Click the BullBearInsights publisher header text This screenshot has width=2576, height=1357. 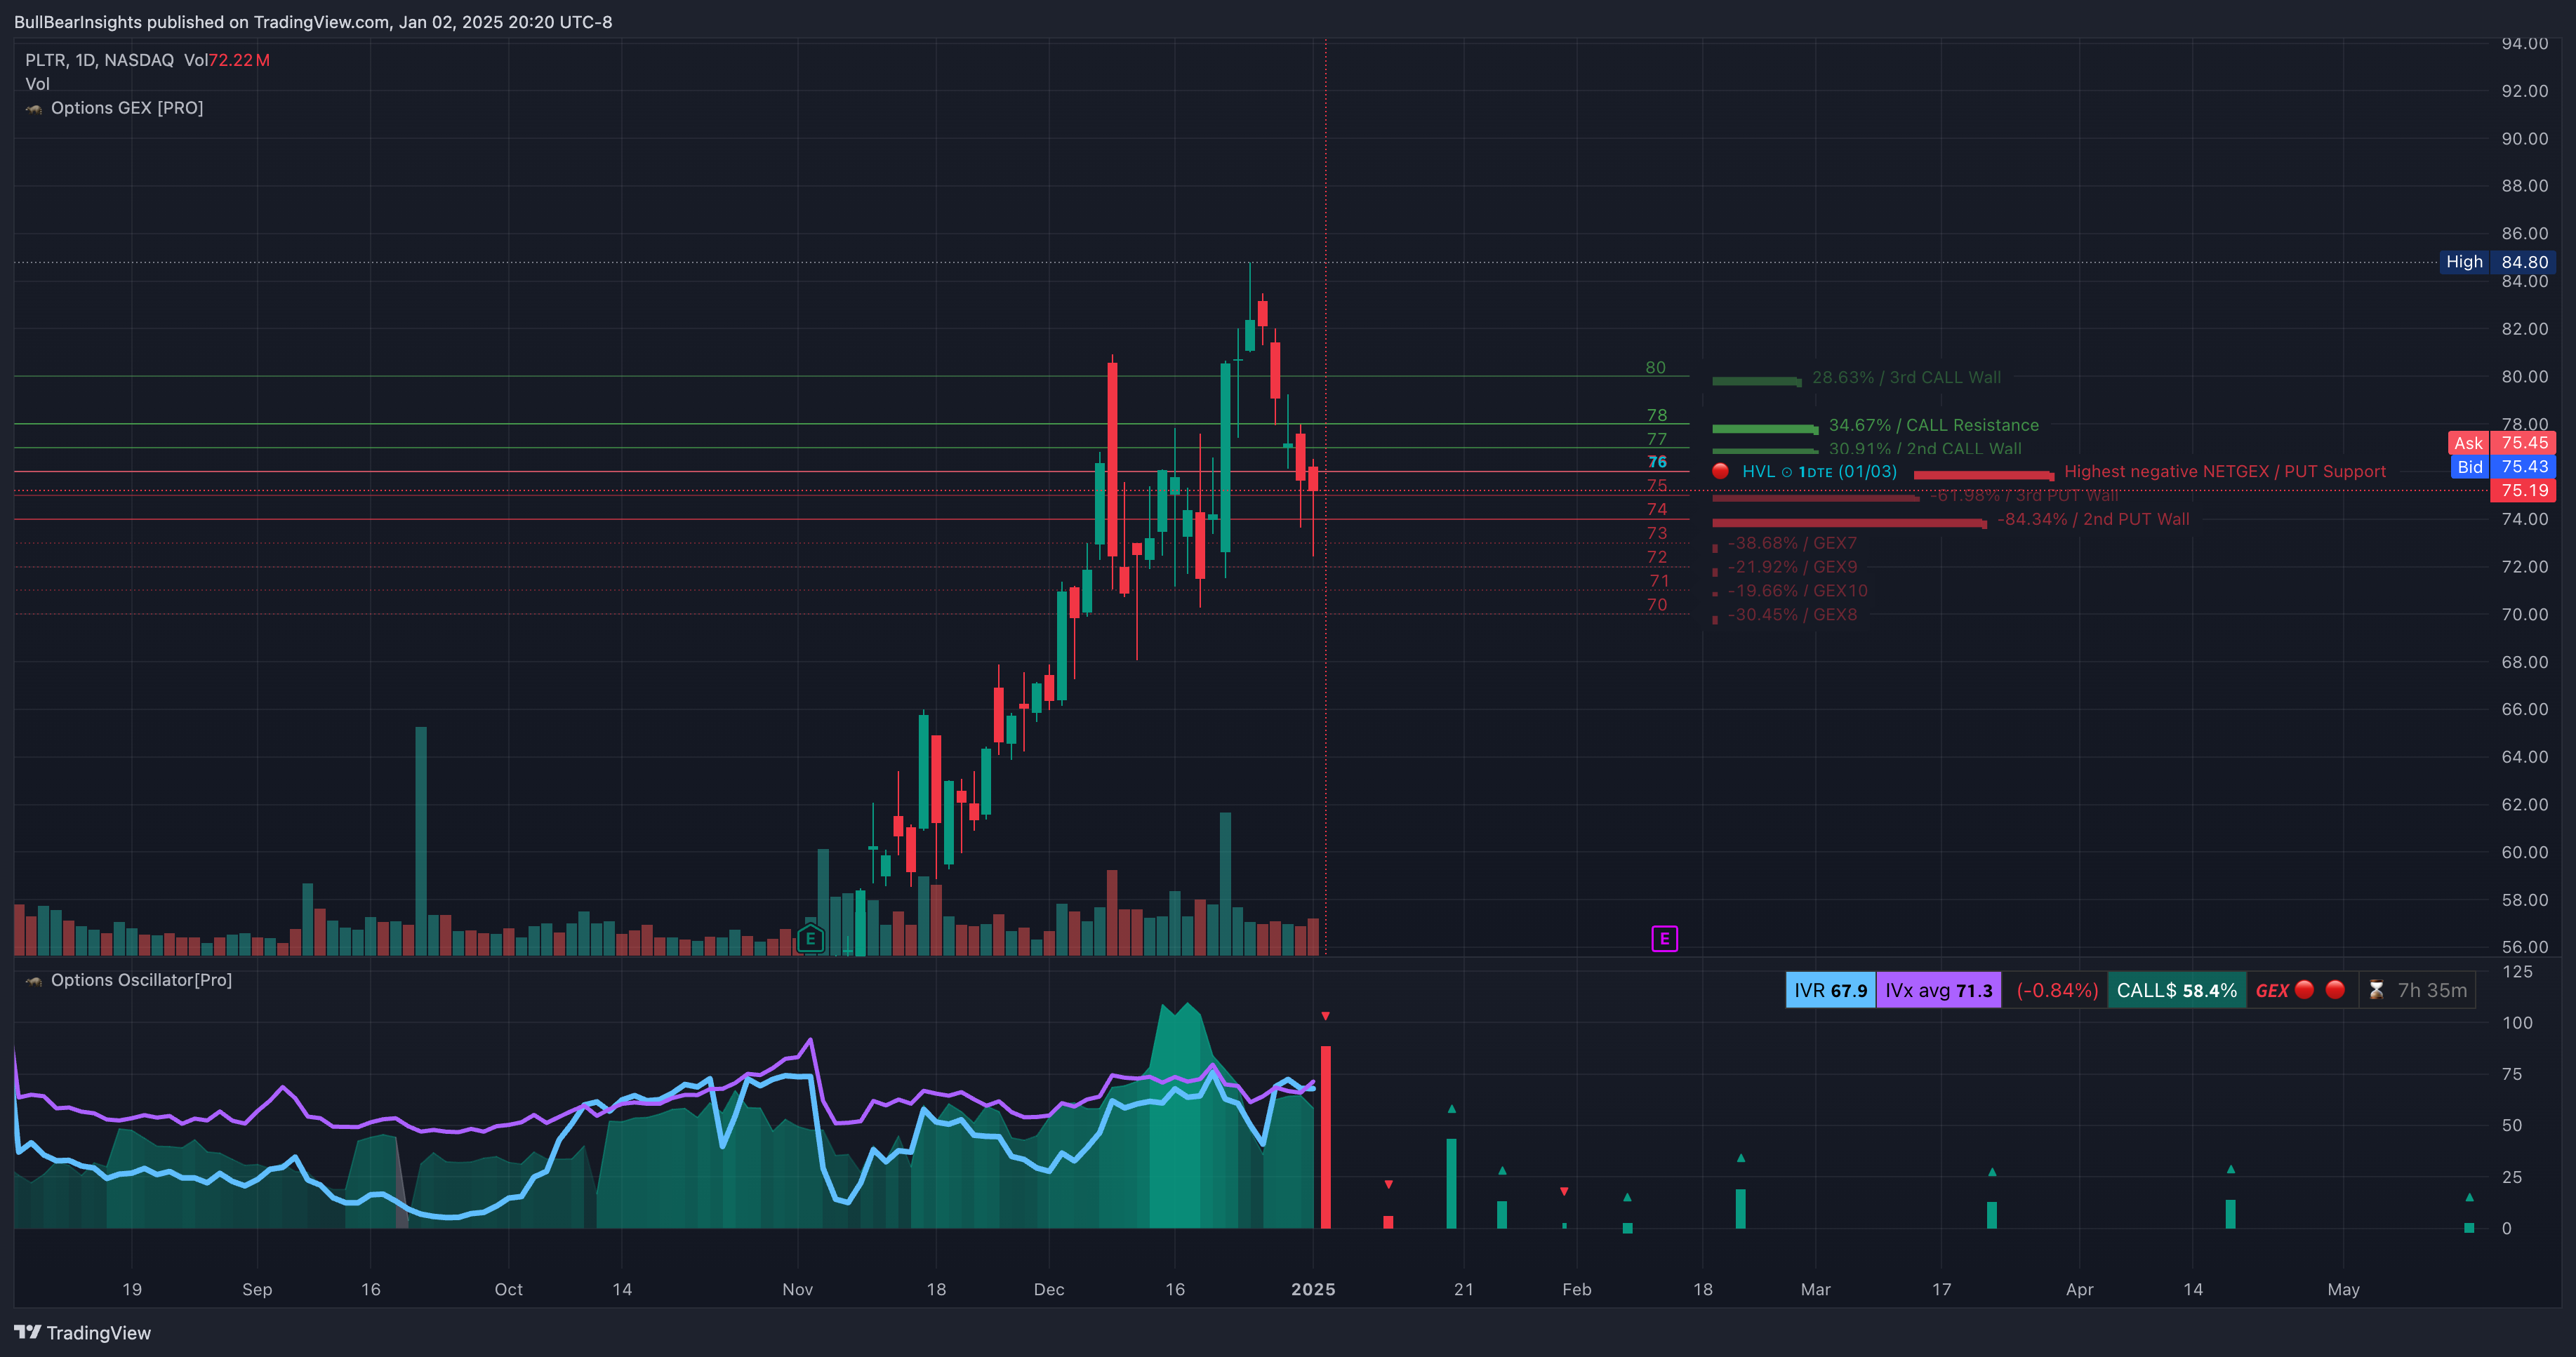tap(313, 22)
